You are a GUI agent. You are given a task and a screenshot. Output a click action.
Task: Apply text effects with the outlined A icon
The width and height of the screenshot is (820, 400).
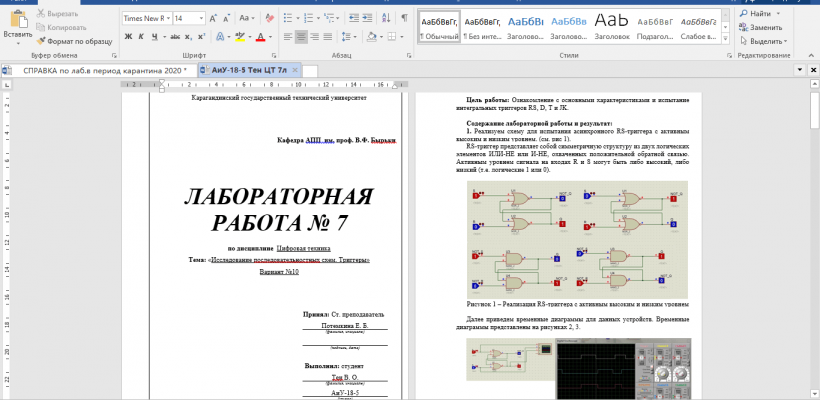pos(220,37)
